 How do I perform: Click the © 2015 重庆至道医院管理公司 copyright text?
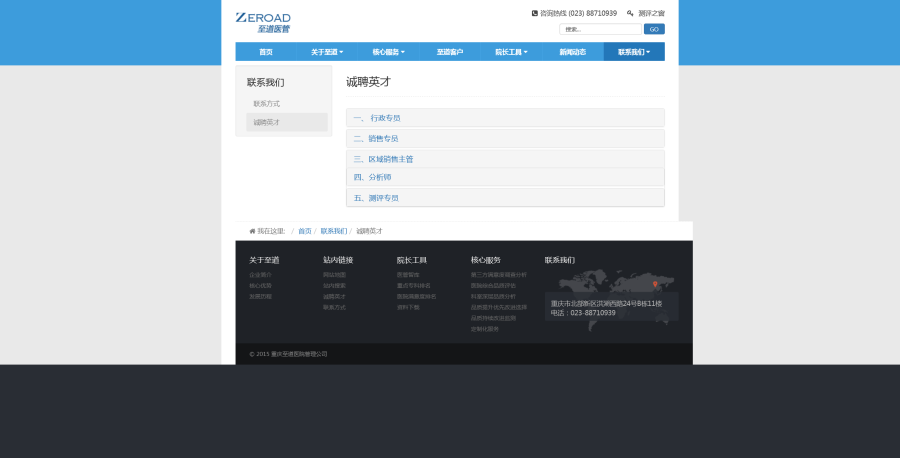[x=288, y=354]
